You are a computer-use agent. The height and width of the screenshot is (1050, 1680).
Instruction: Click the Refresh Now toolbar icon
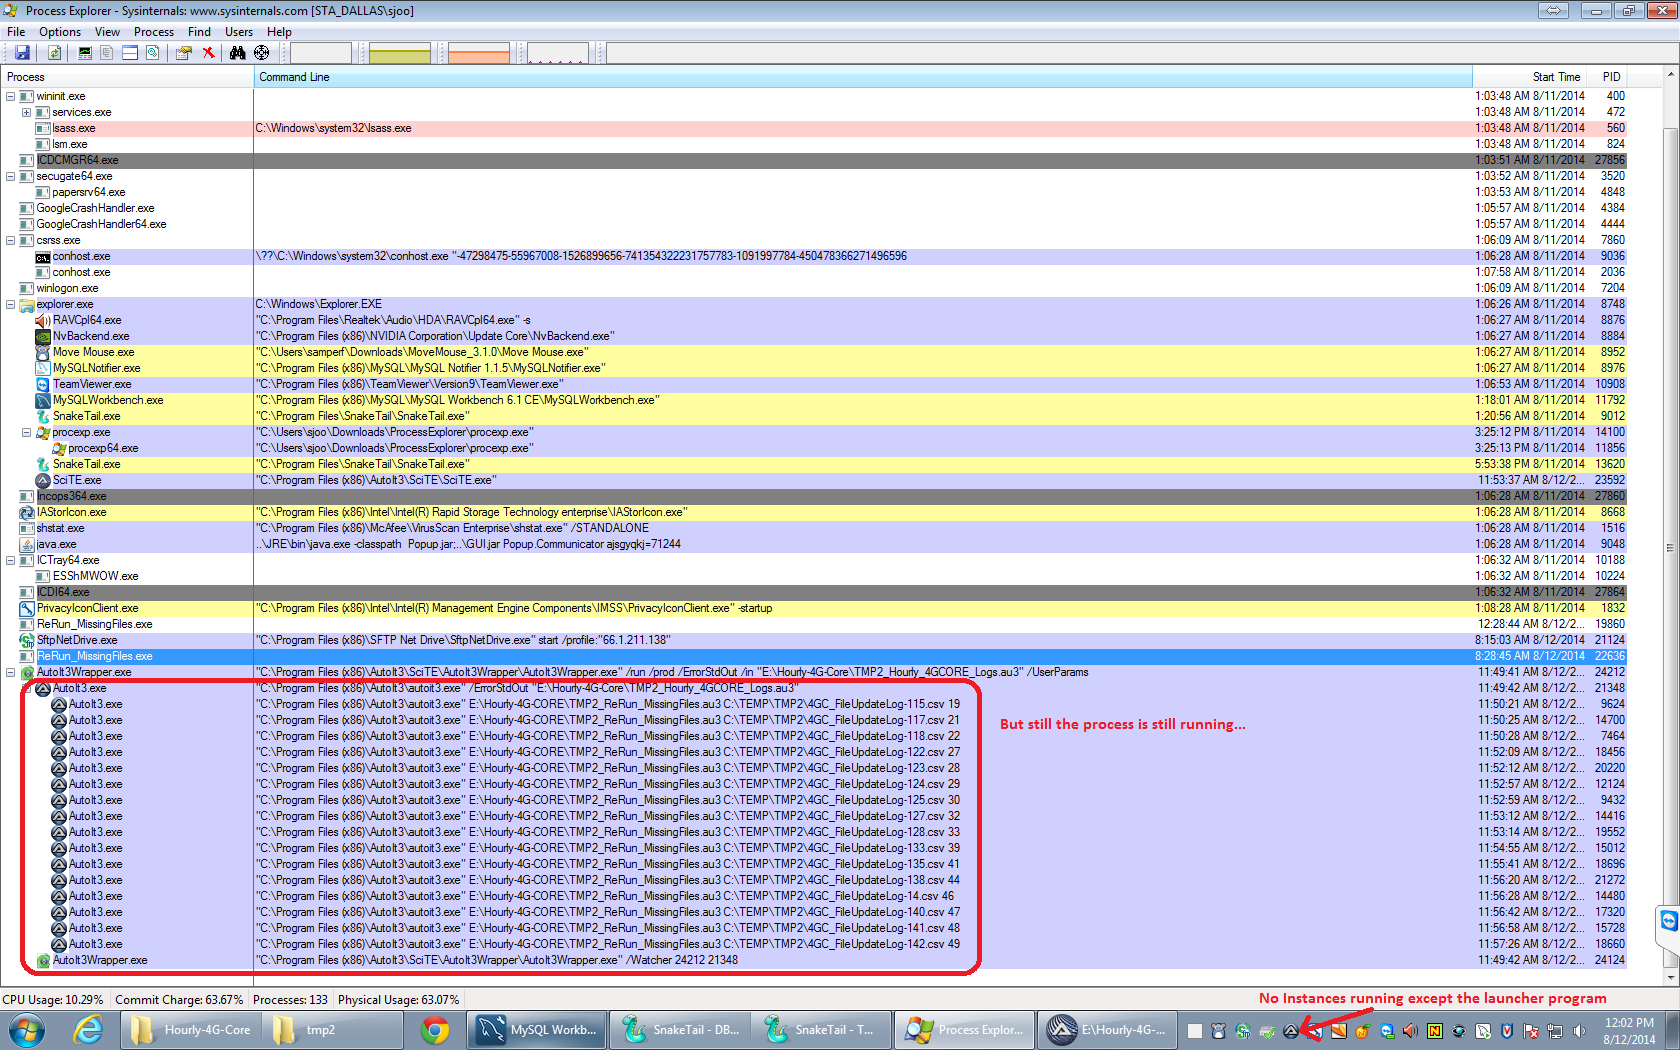point(55,53)
